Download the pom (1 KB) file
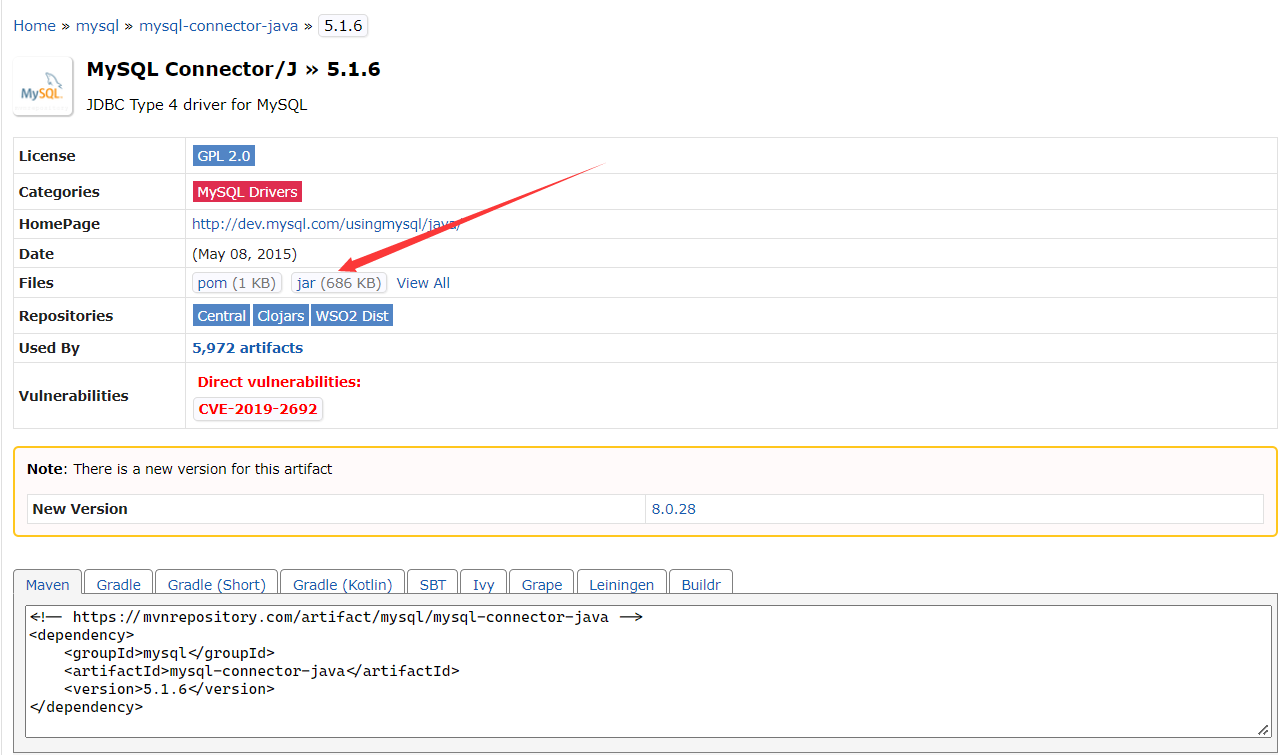 (237, 283)
